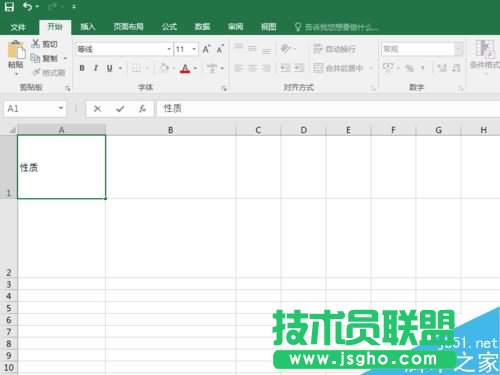
Task: Select the column B header
Action: (x=170, y=130)
